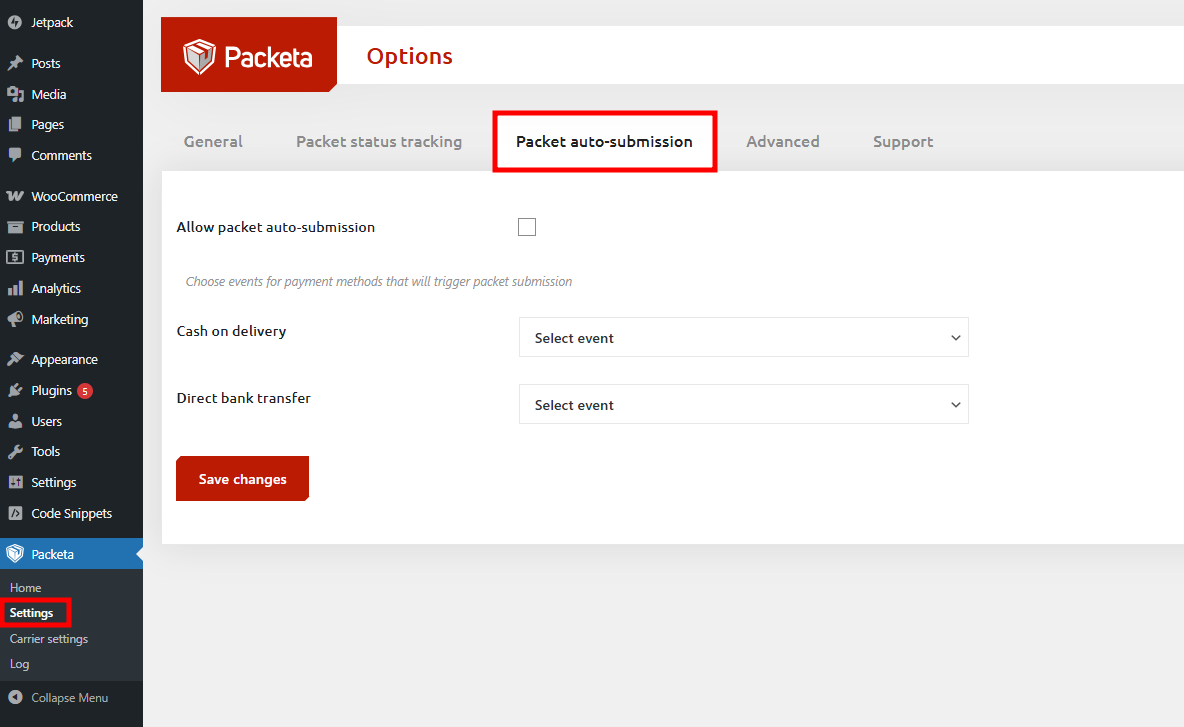Click the Products box icon
1184x727 pixels.
(15, 226)
